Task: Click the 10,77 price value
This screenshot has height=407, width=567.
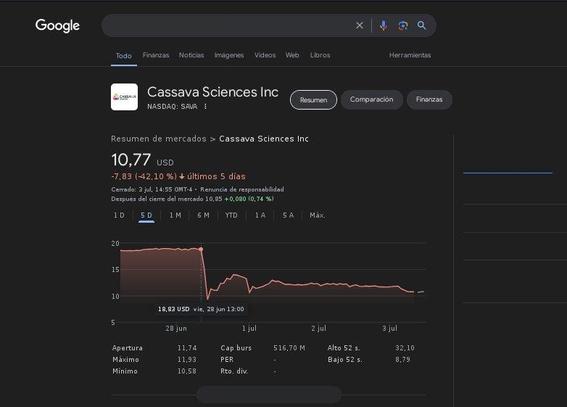Action: [131, 160]
